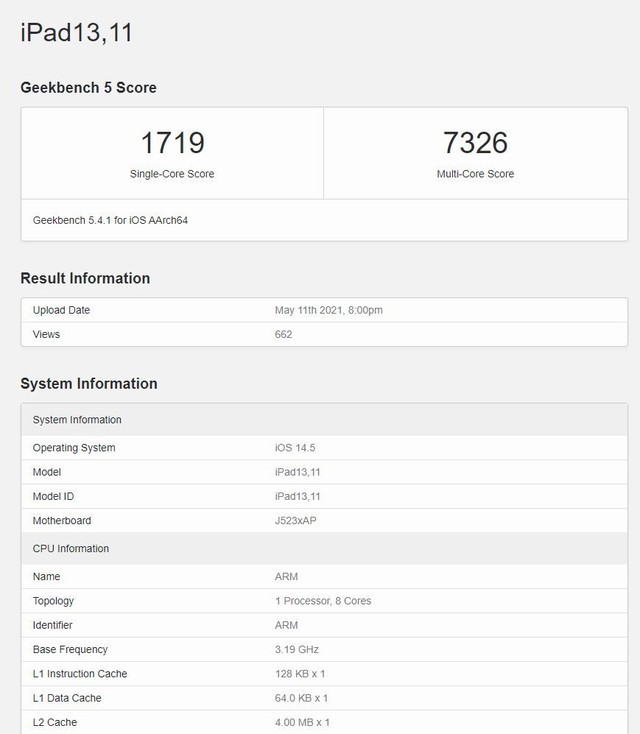Click the Views label
This screenshot has width=640, height=734.
pos(46,334)
